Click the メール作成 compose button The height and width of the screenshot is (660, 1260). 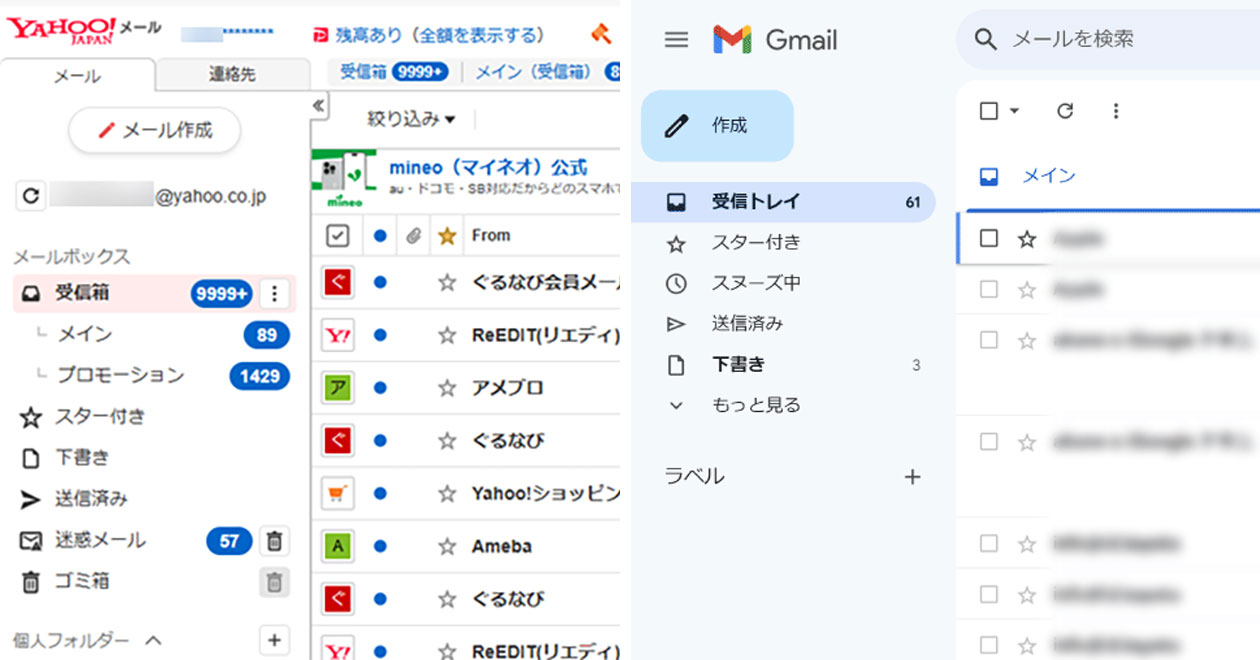[x=155, y=130]
